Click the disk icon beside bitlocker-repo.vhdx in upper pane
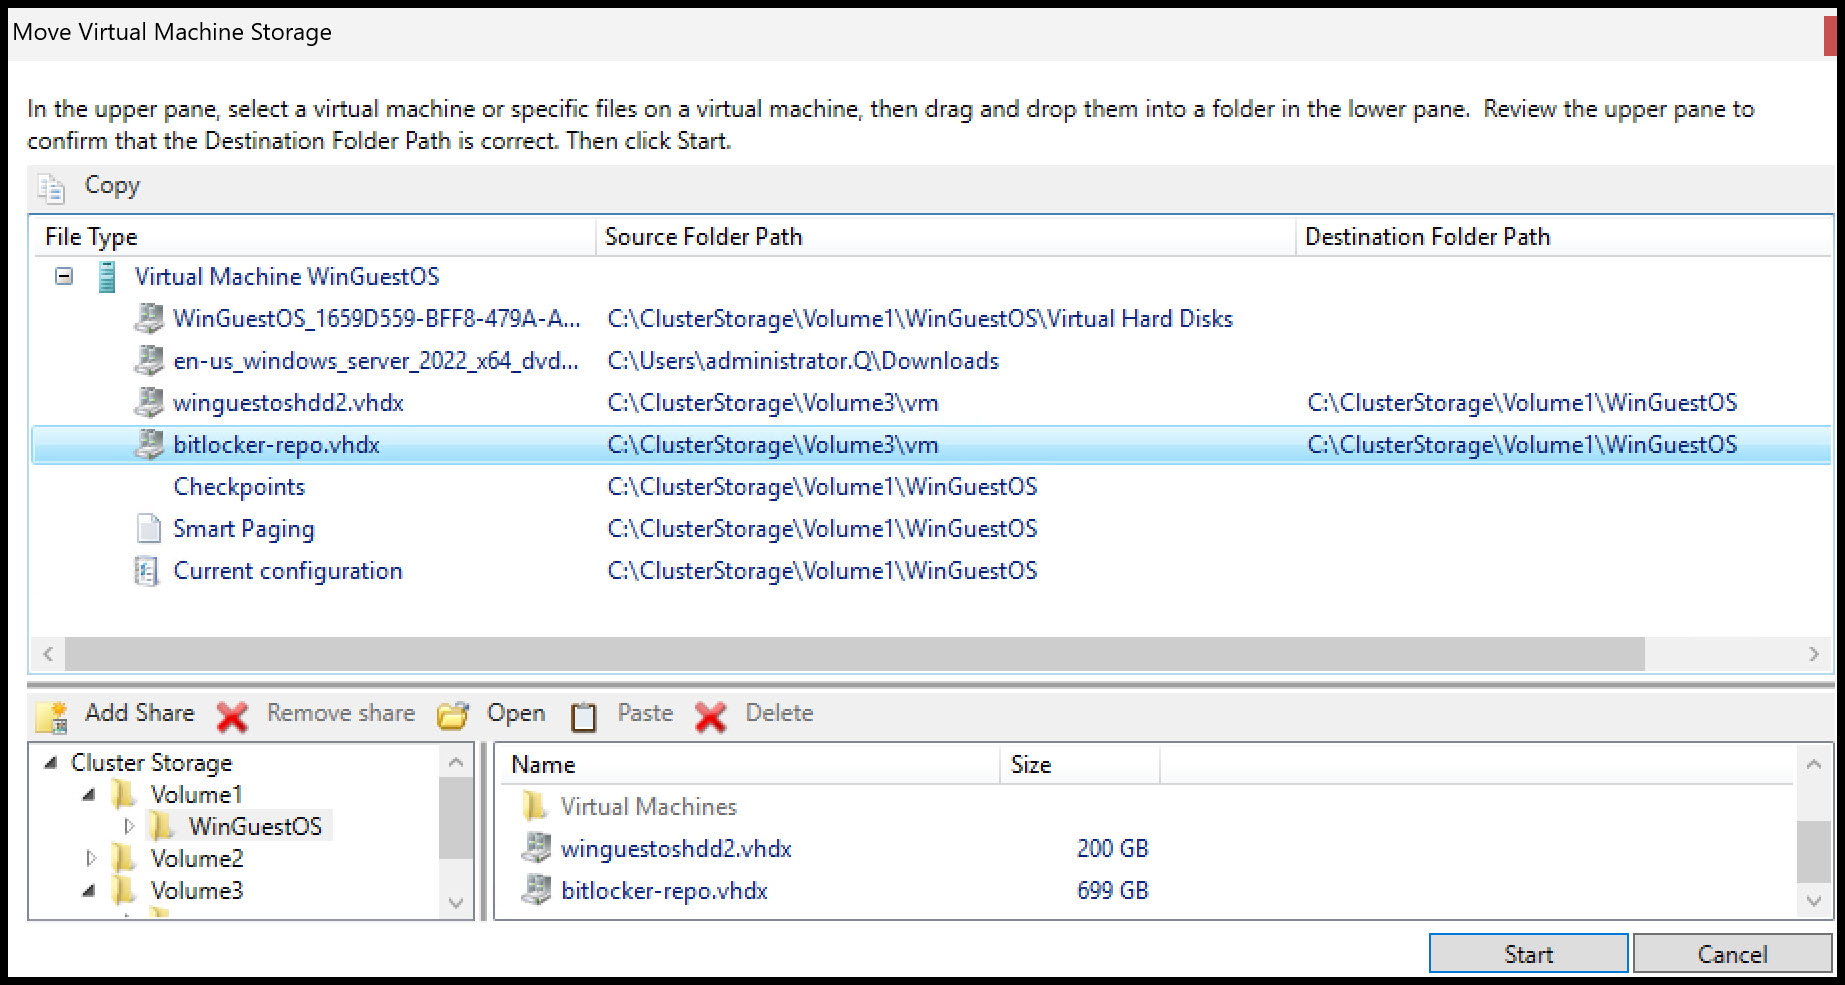Screen dimensions: 1845x985 (149, 444)
